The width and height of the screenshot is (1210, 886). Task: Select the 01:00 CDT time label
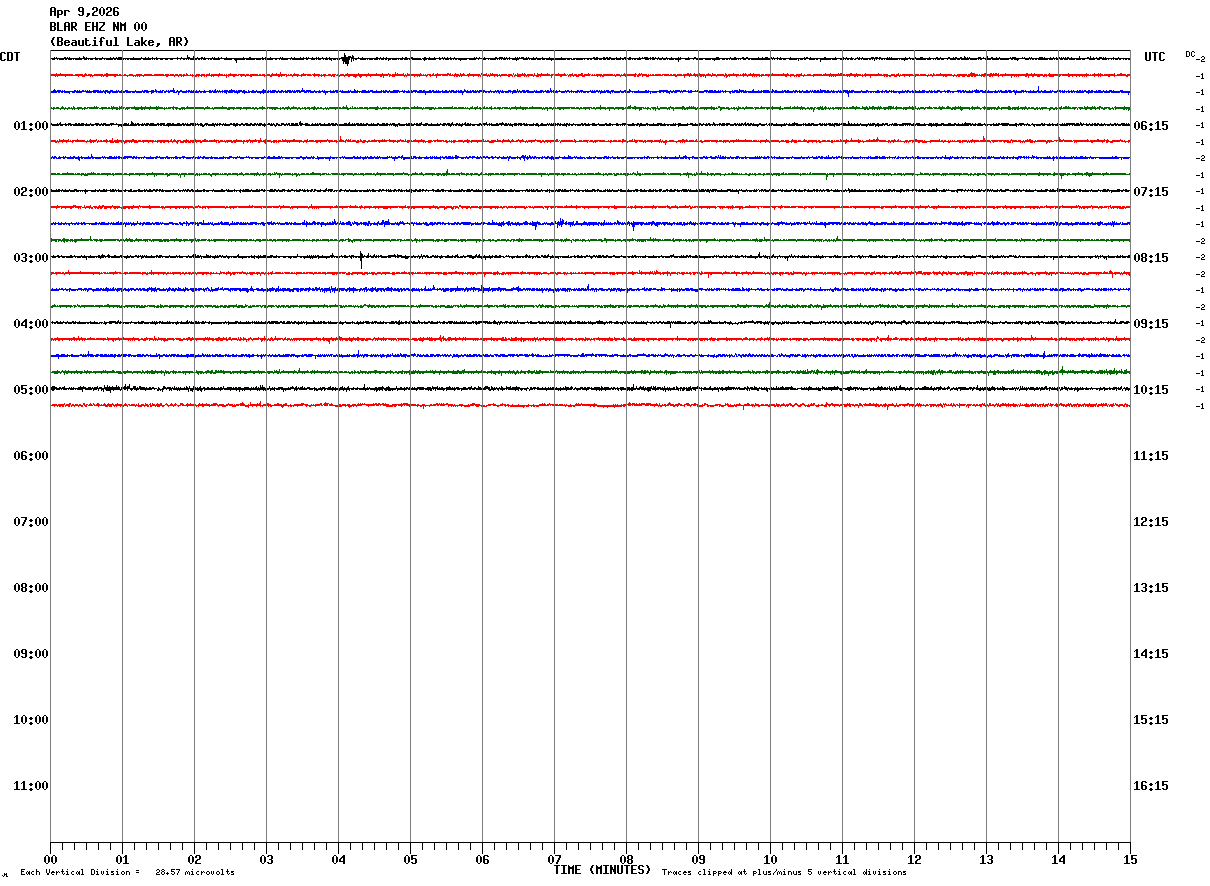tap(31, 126)
